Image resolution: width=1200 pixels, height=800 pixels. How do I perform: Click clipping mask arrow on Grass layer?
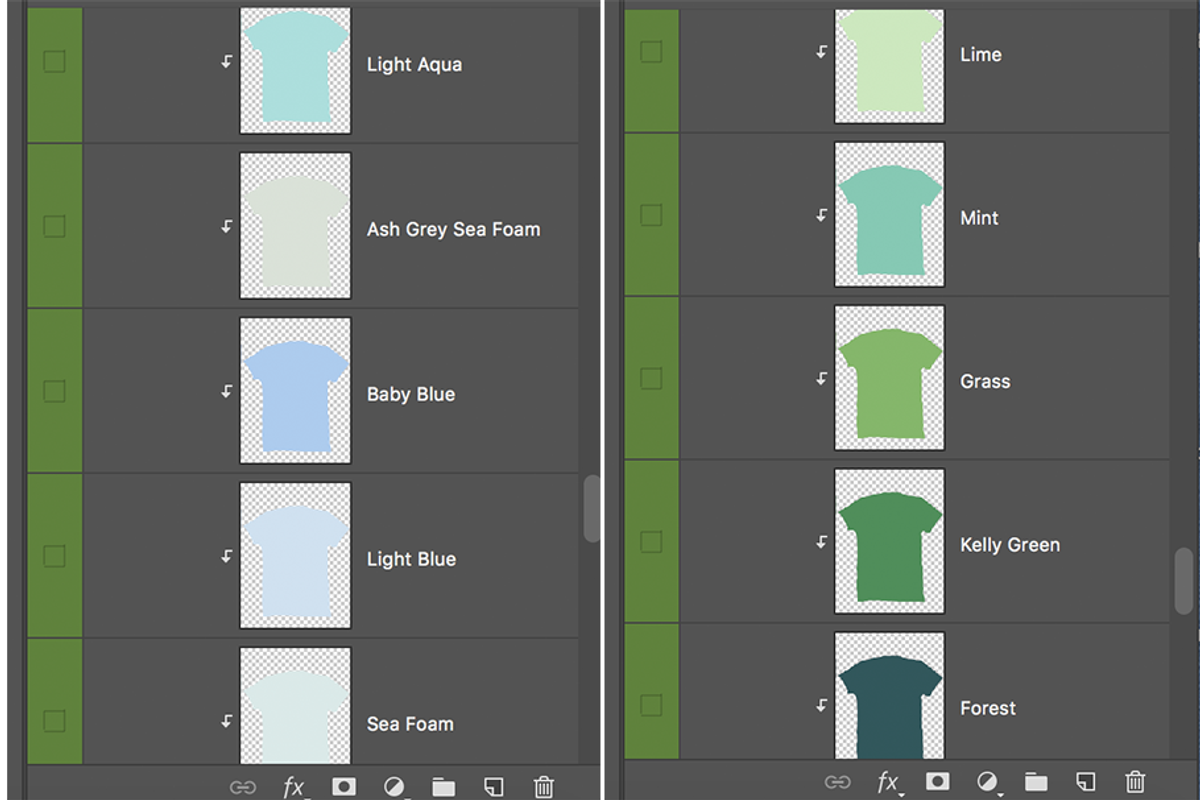(822, 378)
